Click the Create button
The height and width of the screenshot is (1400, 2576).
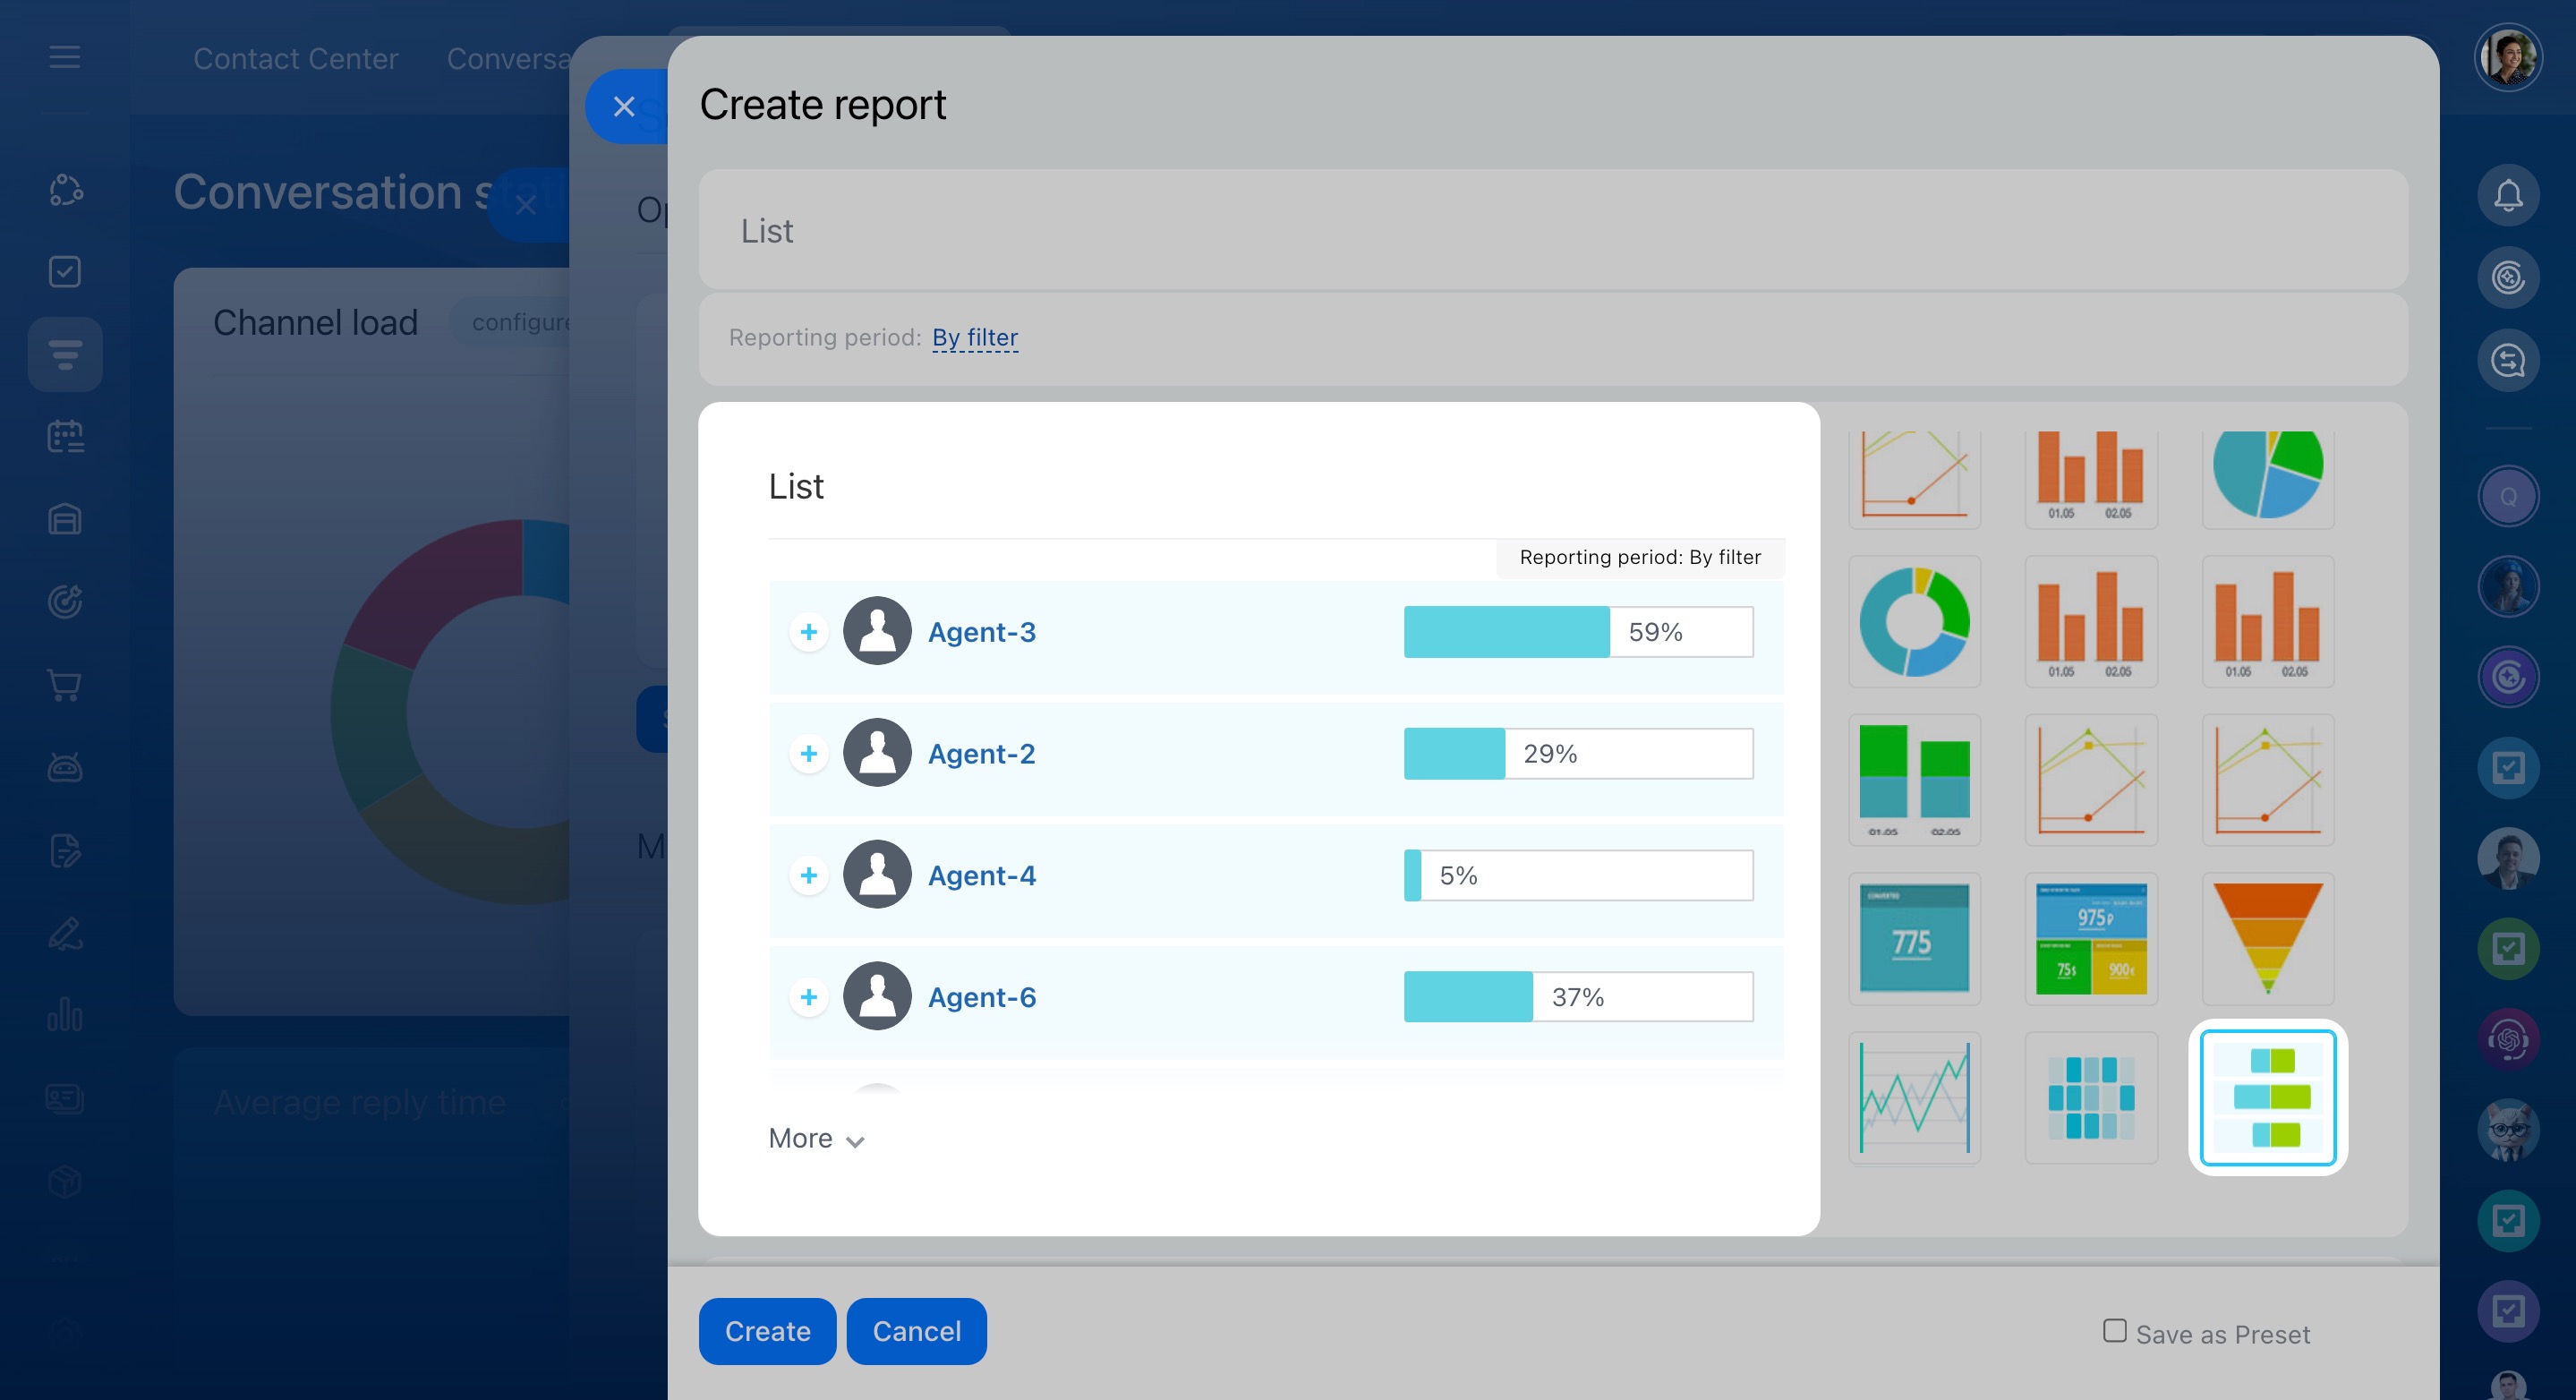[x=767, y=1331]
